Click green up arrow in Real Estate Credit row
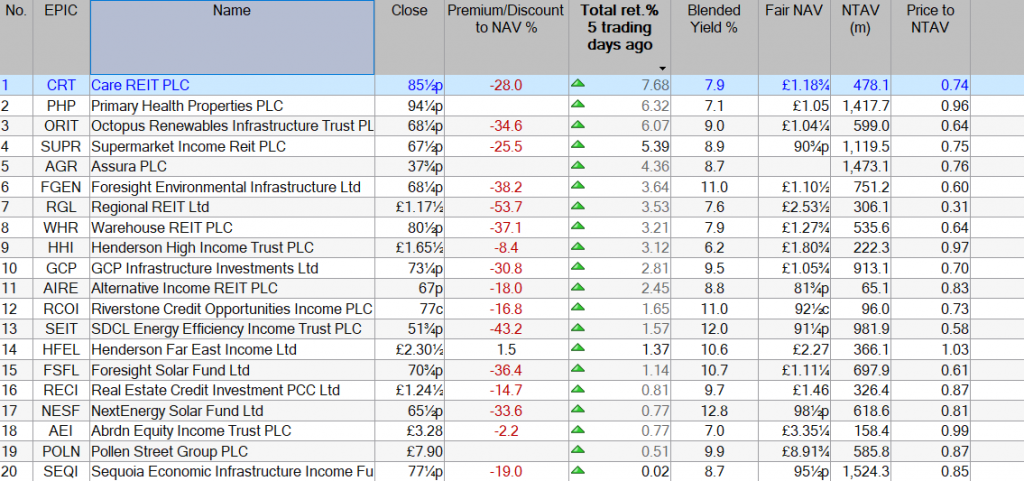Viewport: 1024px width, 481px height. pyautogui.click(x=577, y=388)
